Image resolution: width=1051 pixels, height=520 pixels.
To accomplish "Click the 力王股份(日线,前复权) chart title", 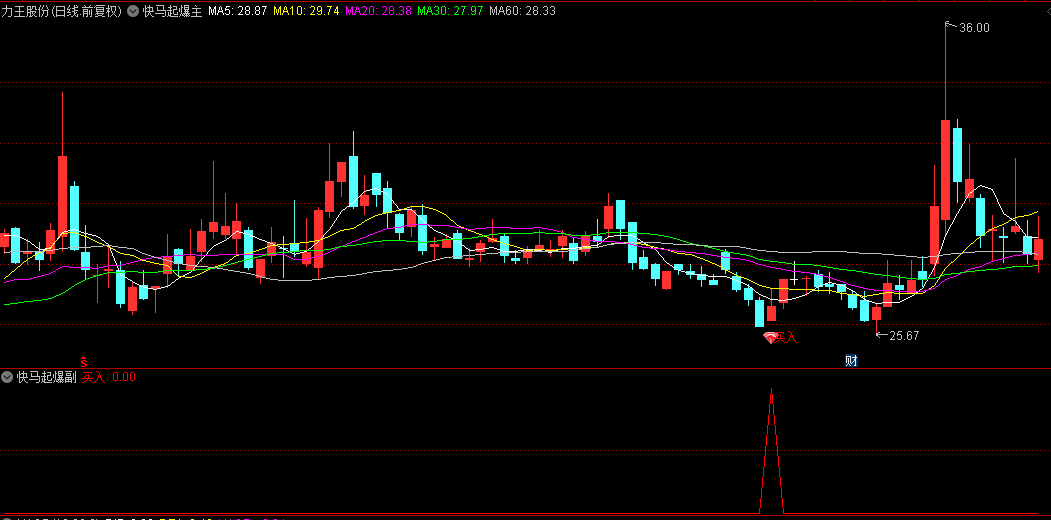I will (x=62, y=11).
